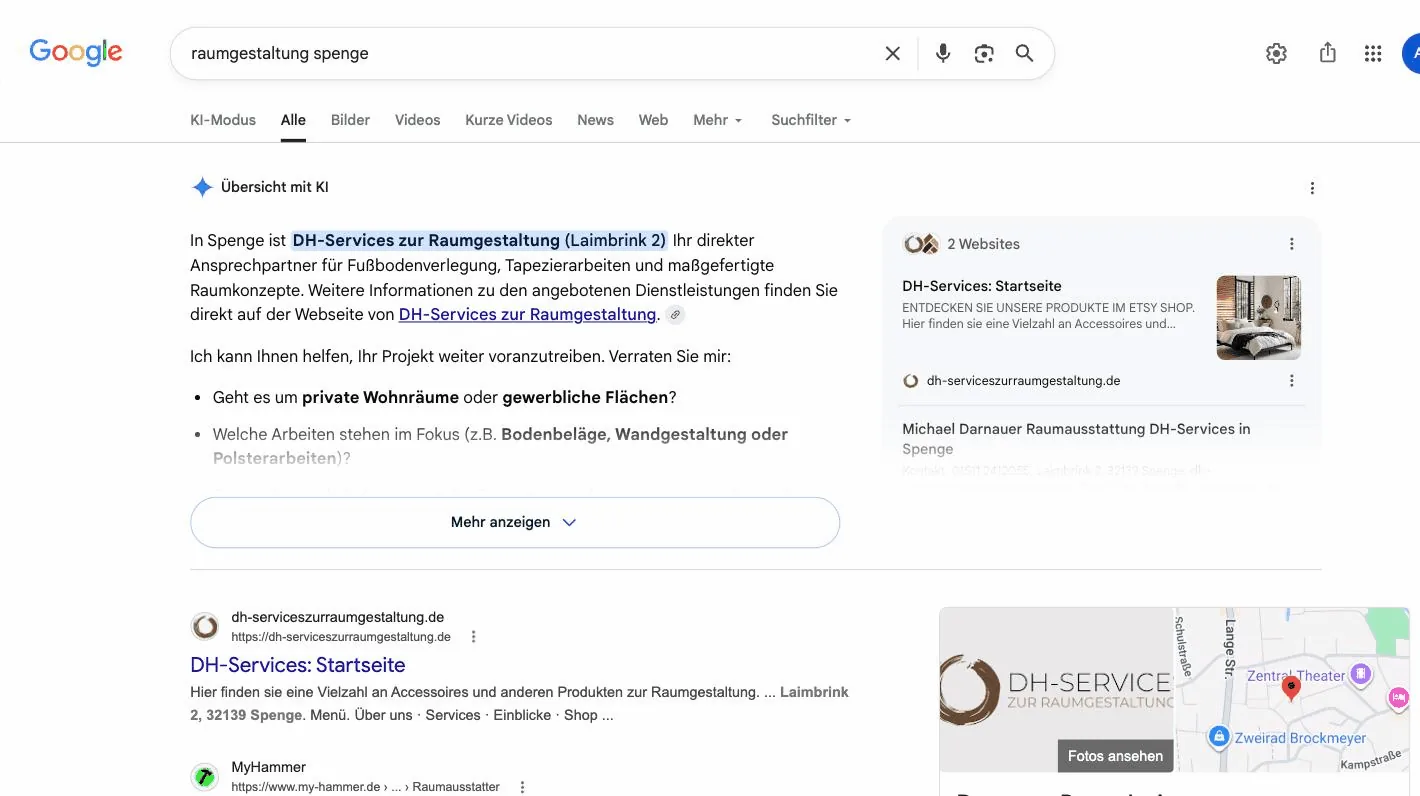
Task: Click DH-Services favicon in first result
Action: click(205, 627)
